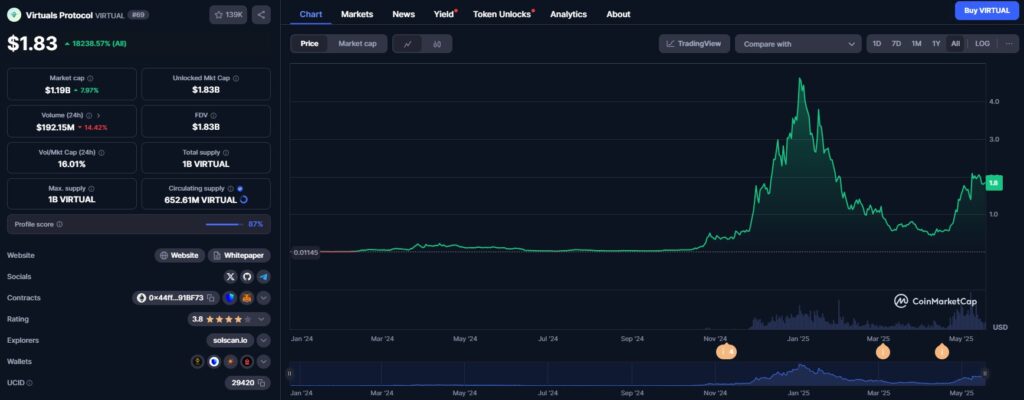Open the X (Twitter) social link
Screen dimensions: 1024x400
(x=230, y=276)
